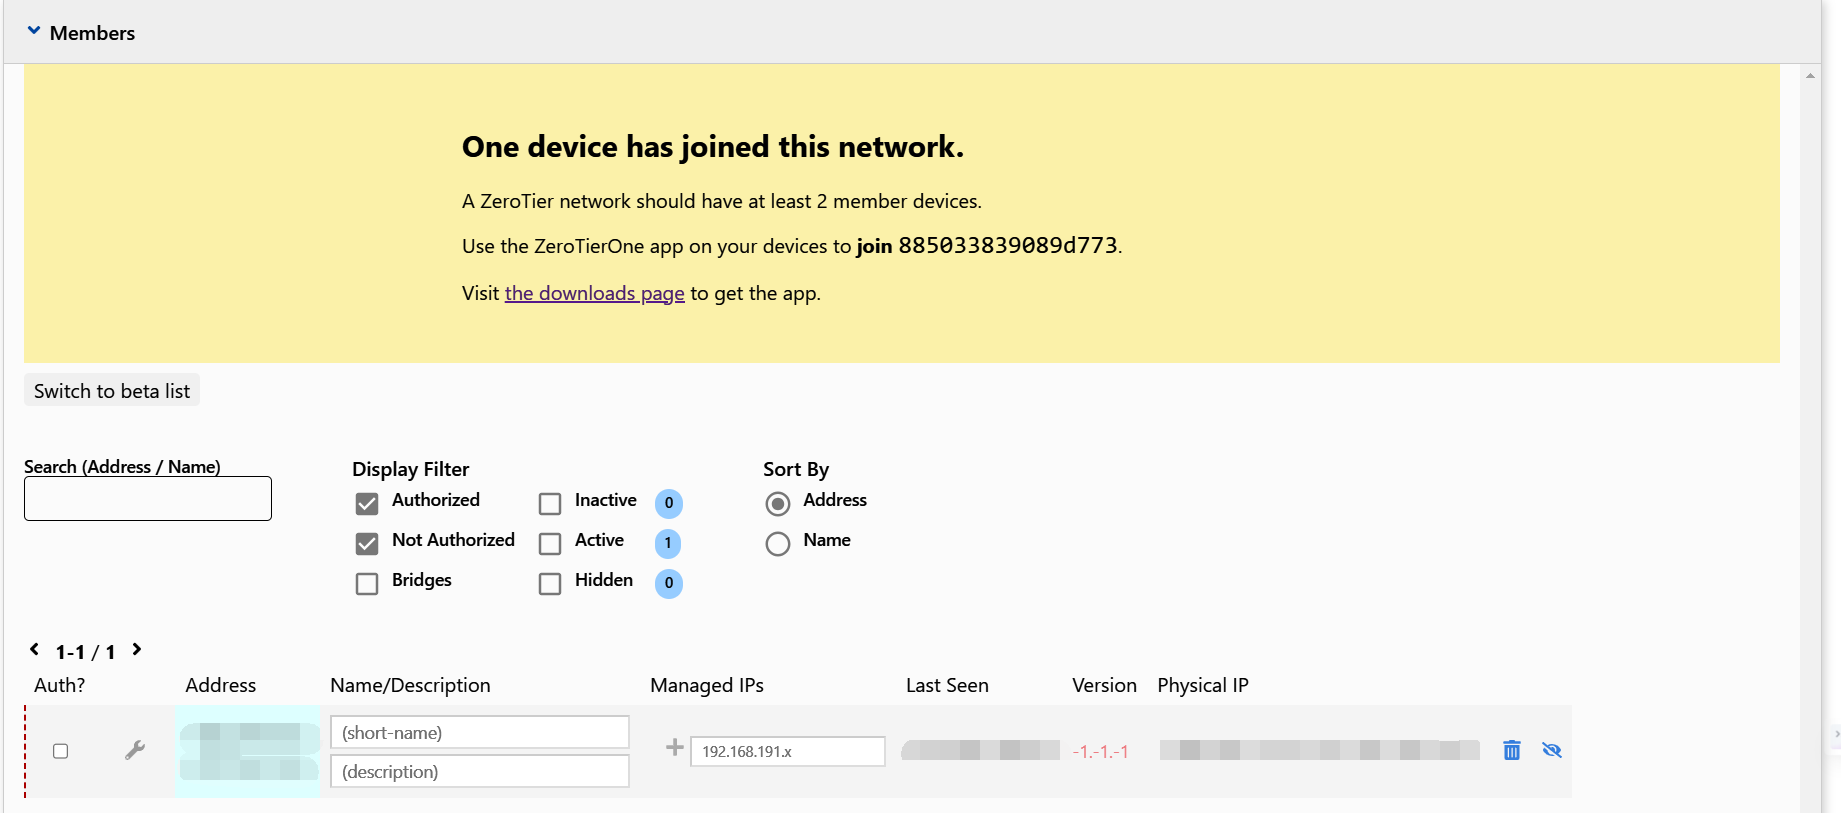1841x813 pixels.
Task: Click the scrollbar up arrow
Action: coord(1811,76)
